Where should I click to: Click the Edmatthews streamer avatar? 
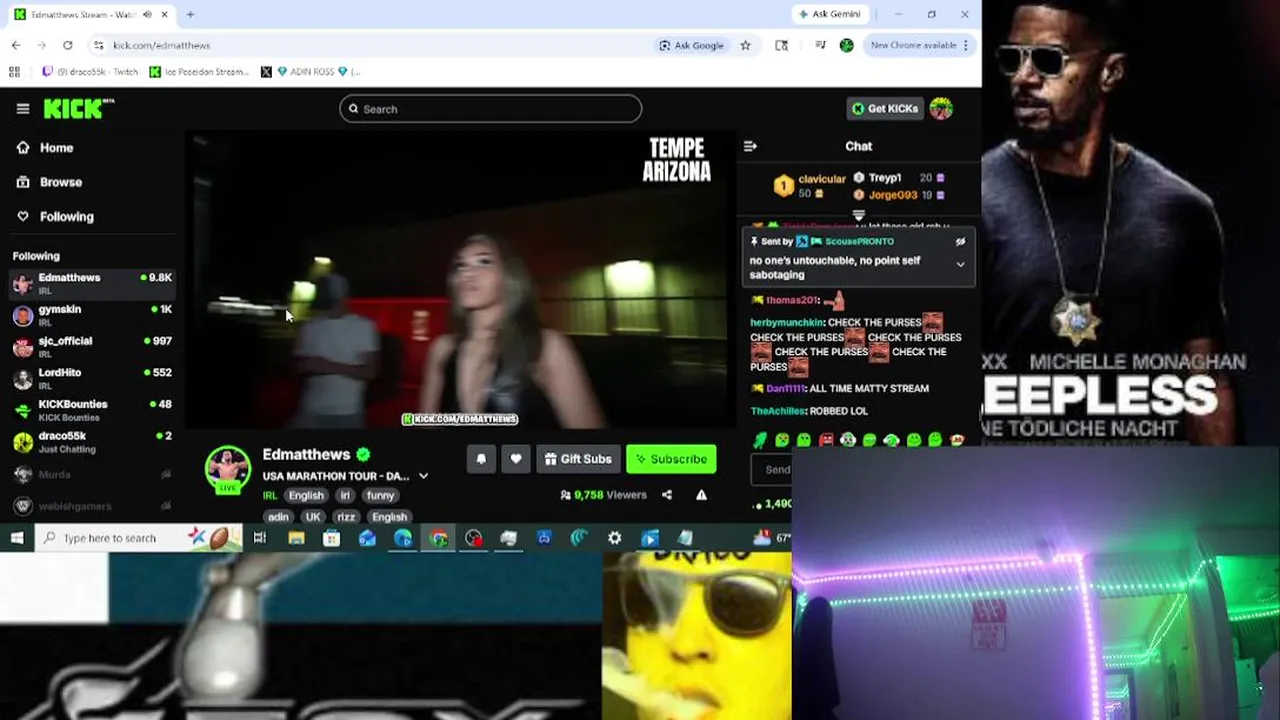click(228, 468)
